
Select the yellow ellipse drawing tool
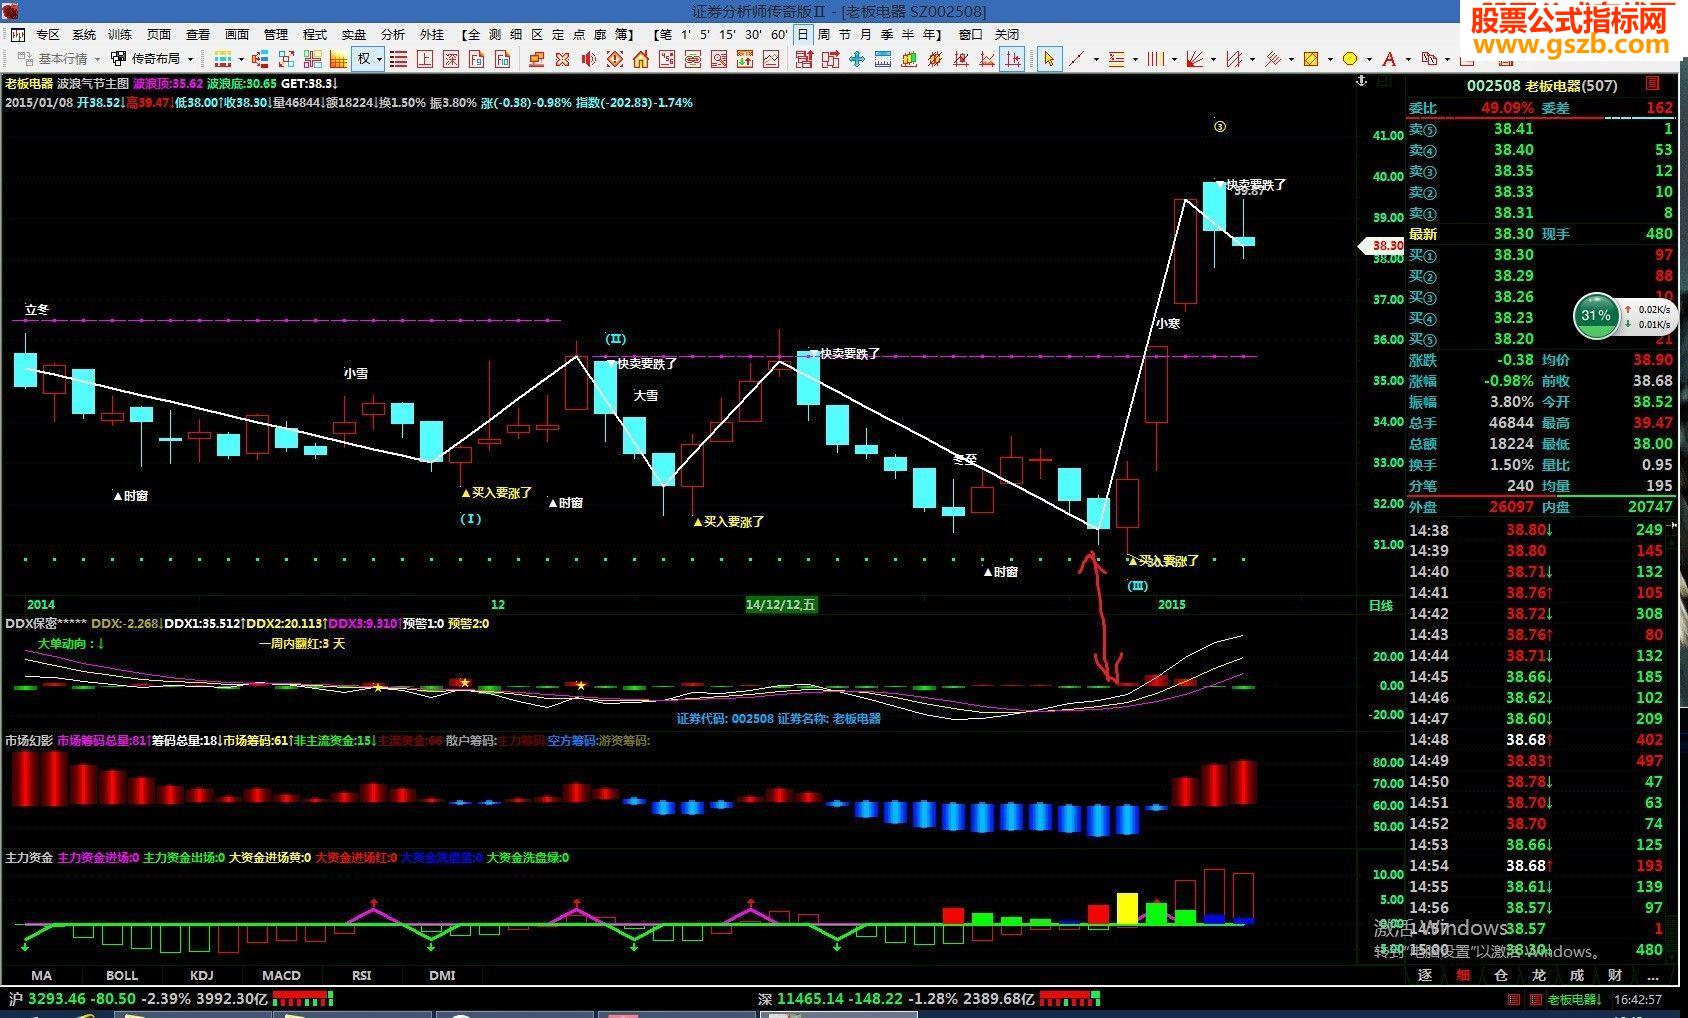[x=1350, y=59]
